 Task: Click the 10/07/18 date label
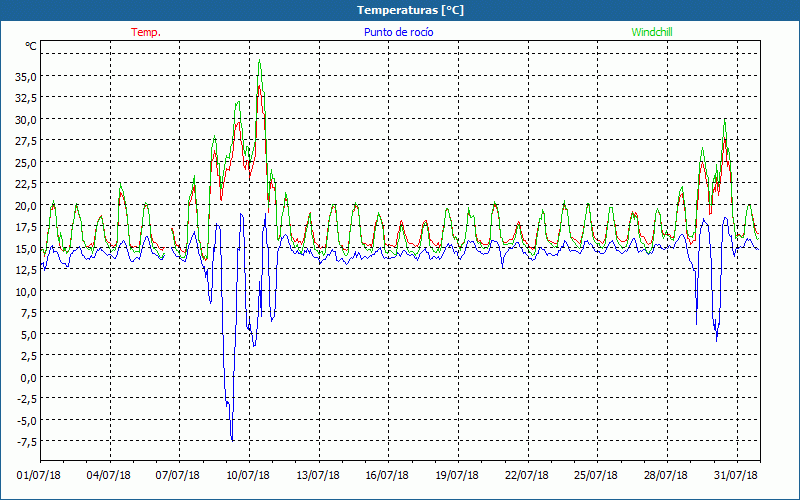click(248, 476)
